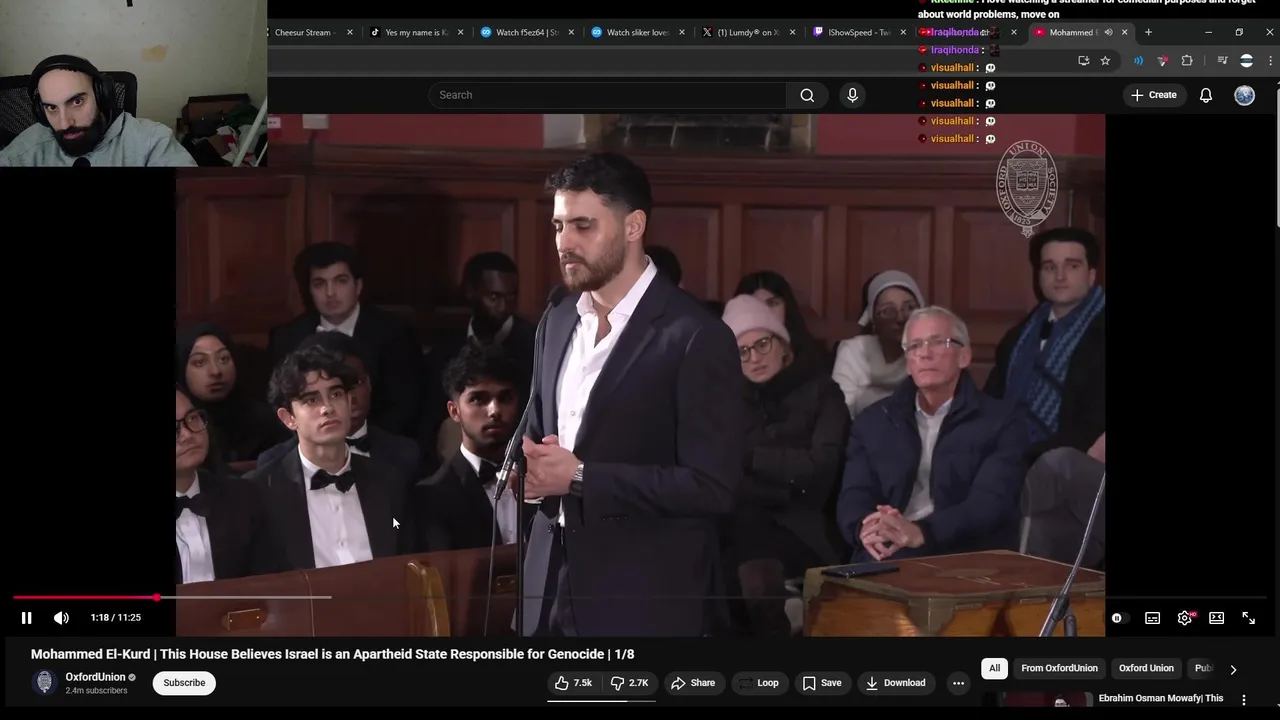Open the OxfordUnion channel avatar
1280x720 pixels.
[44, 682]
